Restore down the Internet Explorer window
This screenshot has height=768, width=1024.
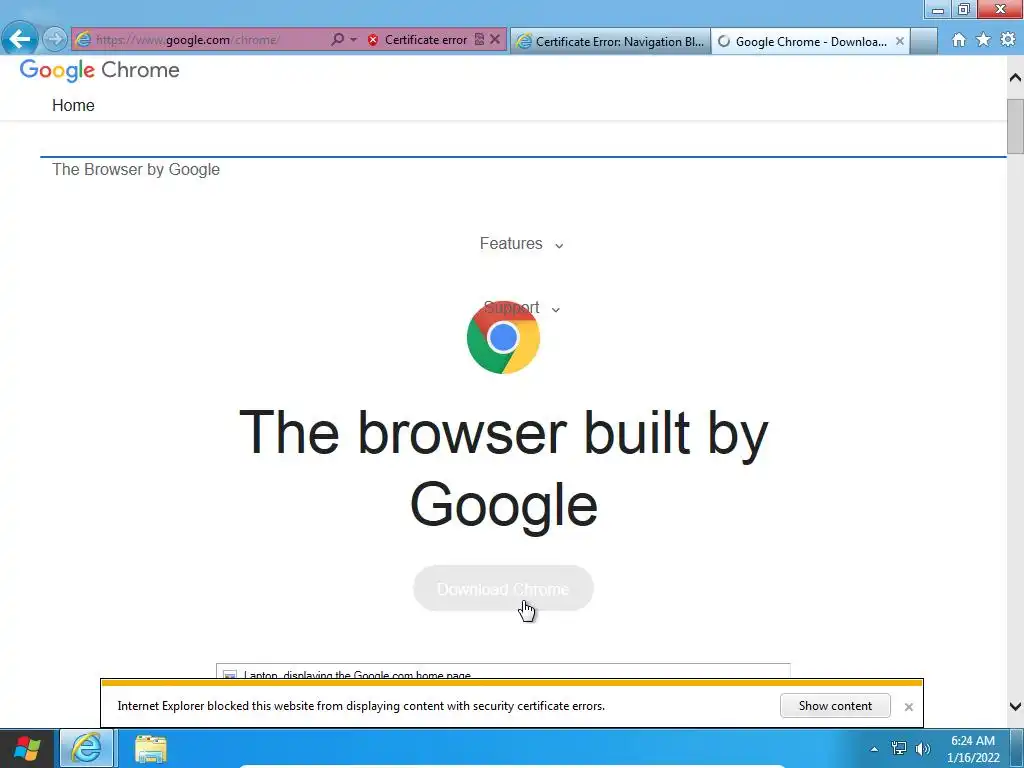[x=963, y=9]
